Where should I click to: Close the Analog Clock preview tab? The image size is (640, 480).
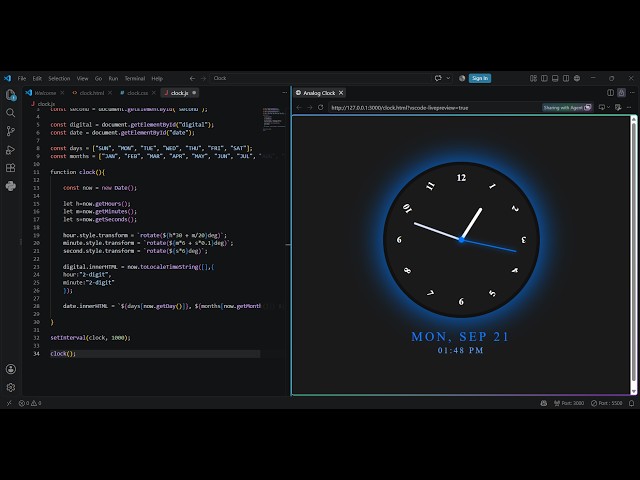[x=341, y=93]
